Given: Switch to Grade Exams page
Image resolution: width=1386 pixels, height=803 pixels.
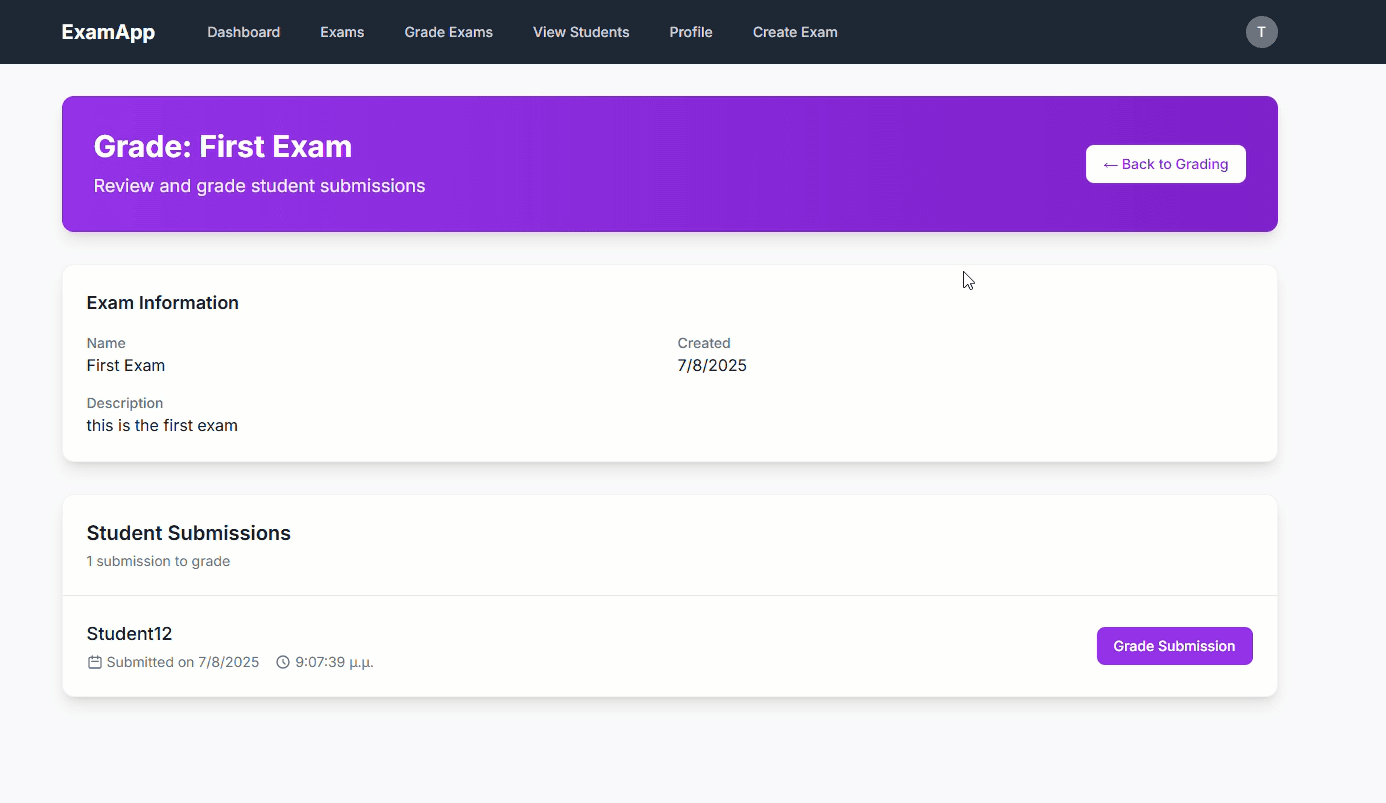Looking at the screenshot, I should coord(449,32).
